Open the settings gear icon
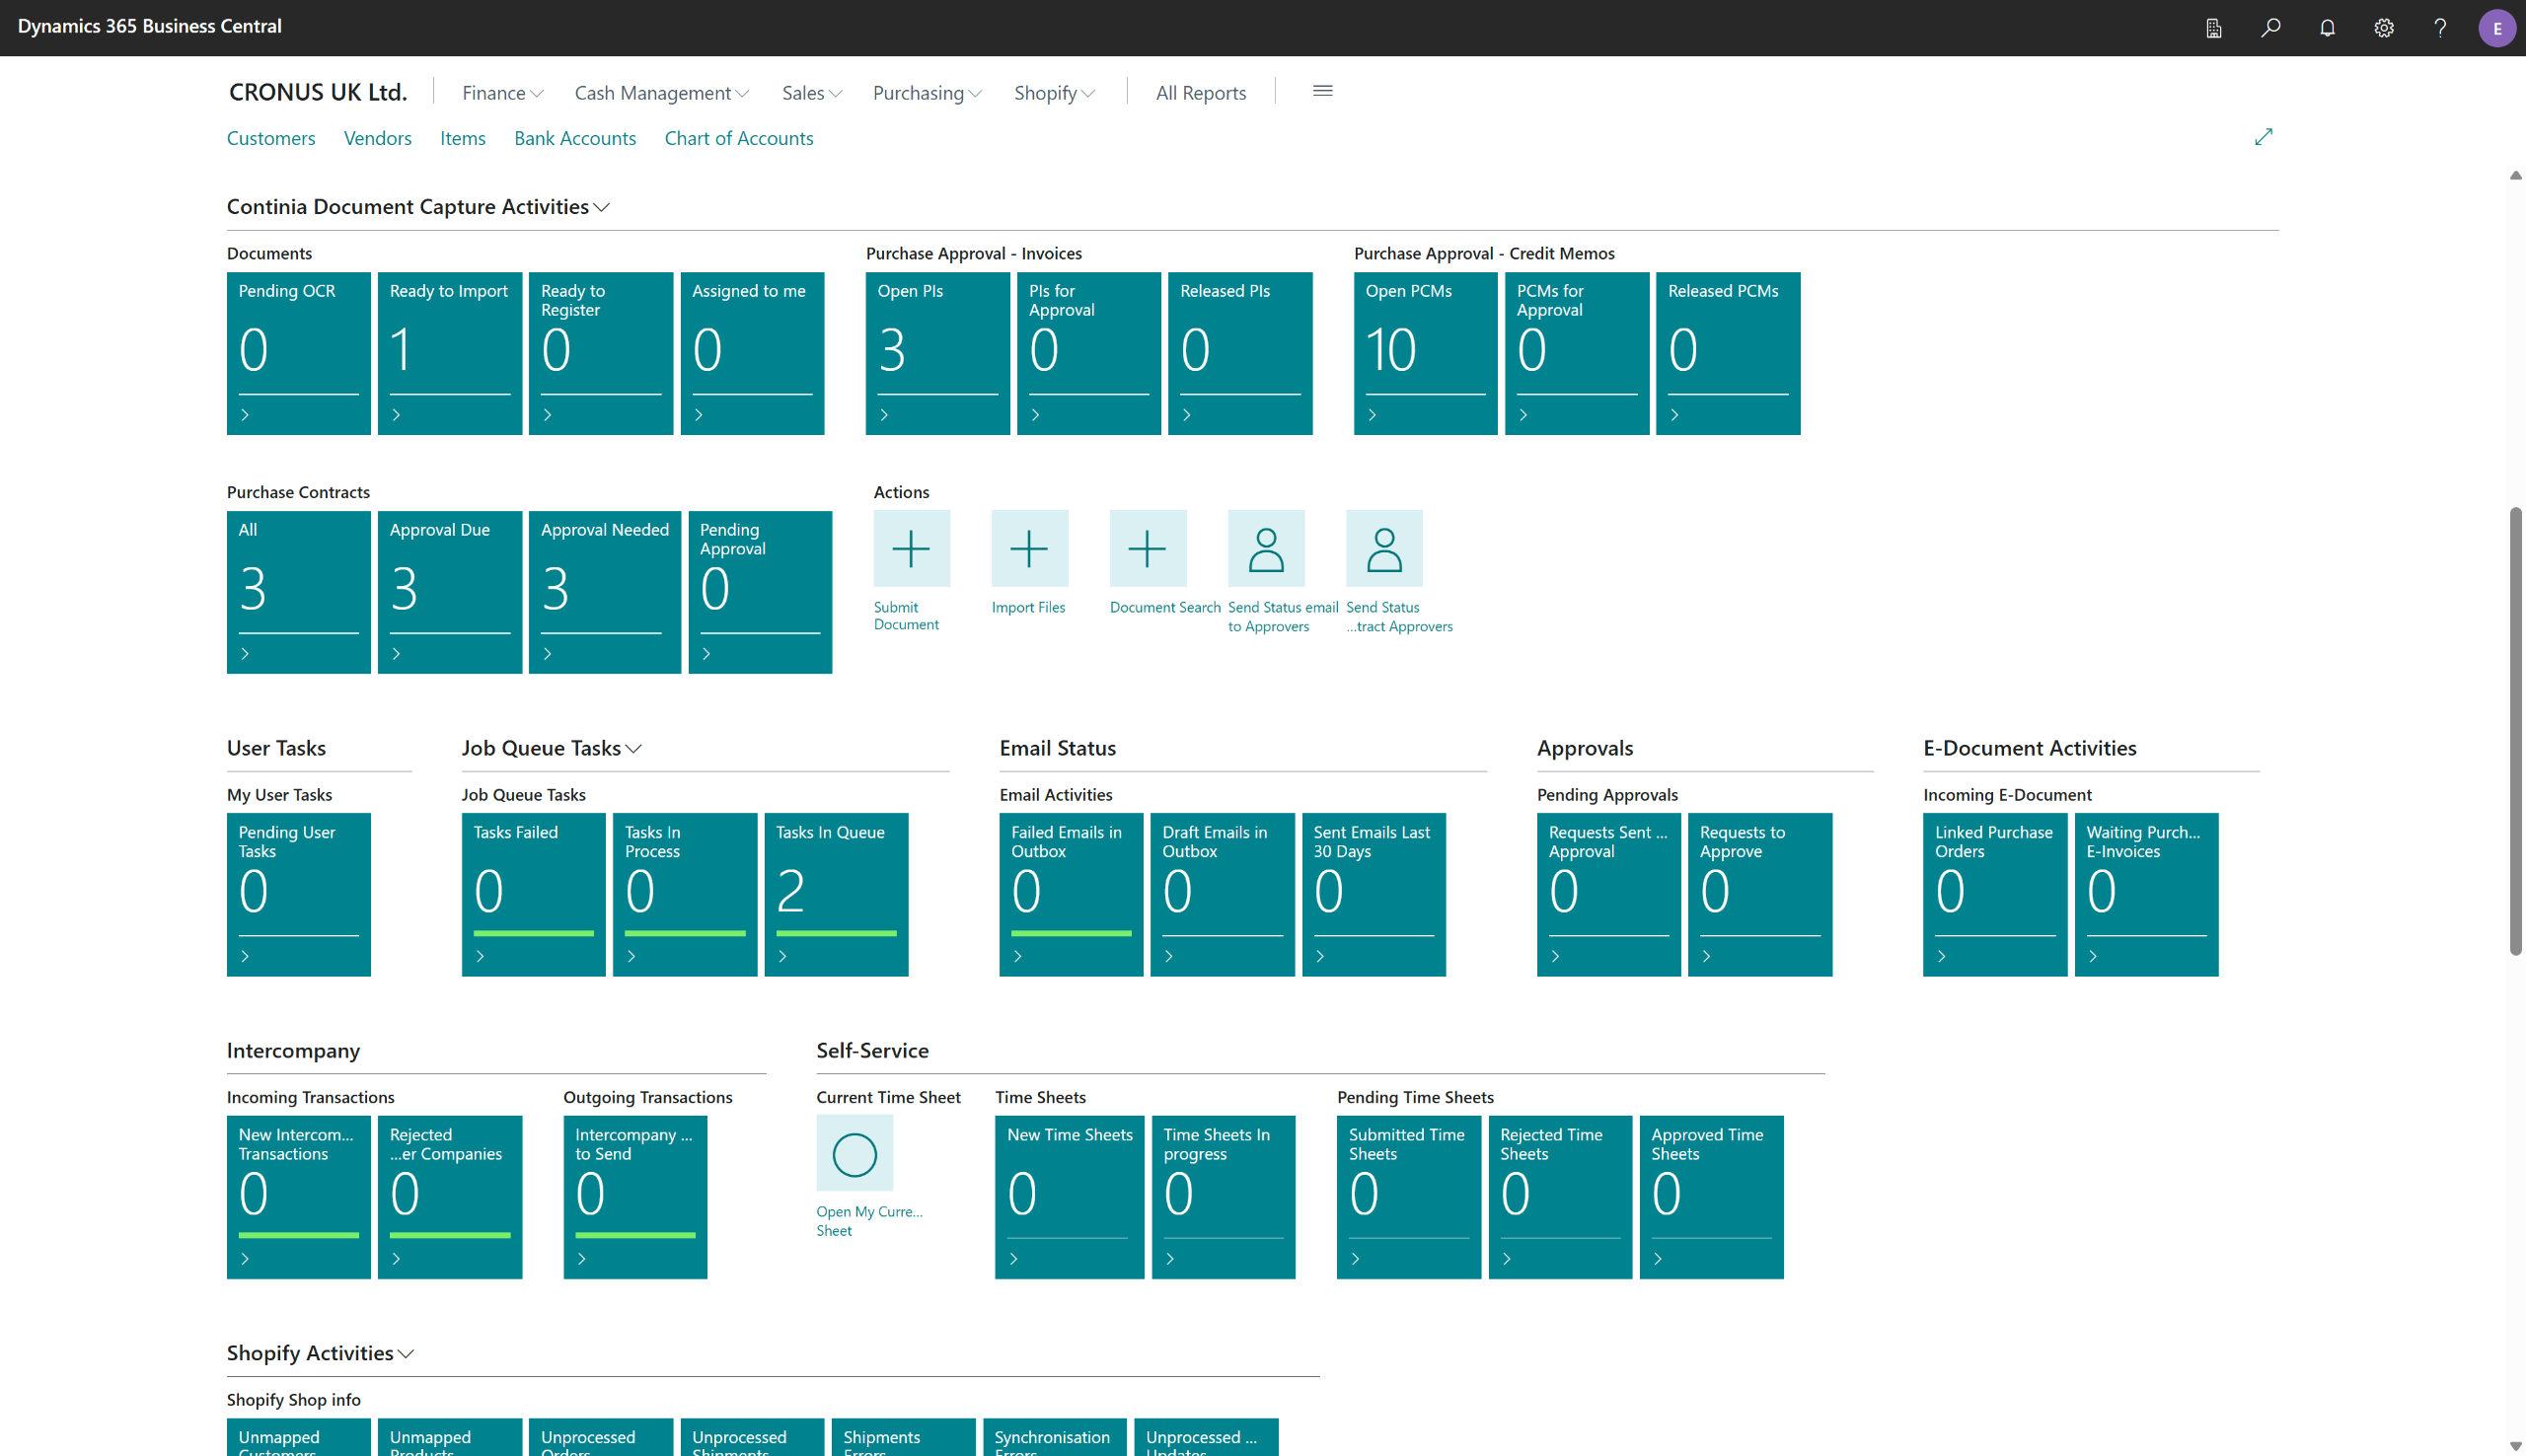The image size is (2526, 1456). [x=2384, y=27]
